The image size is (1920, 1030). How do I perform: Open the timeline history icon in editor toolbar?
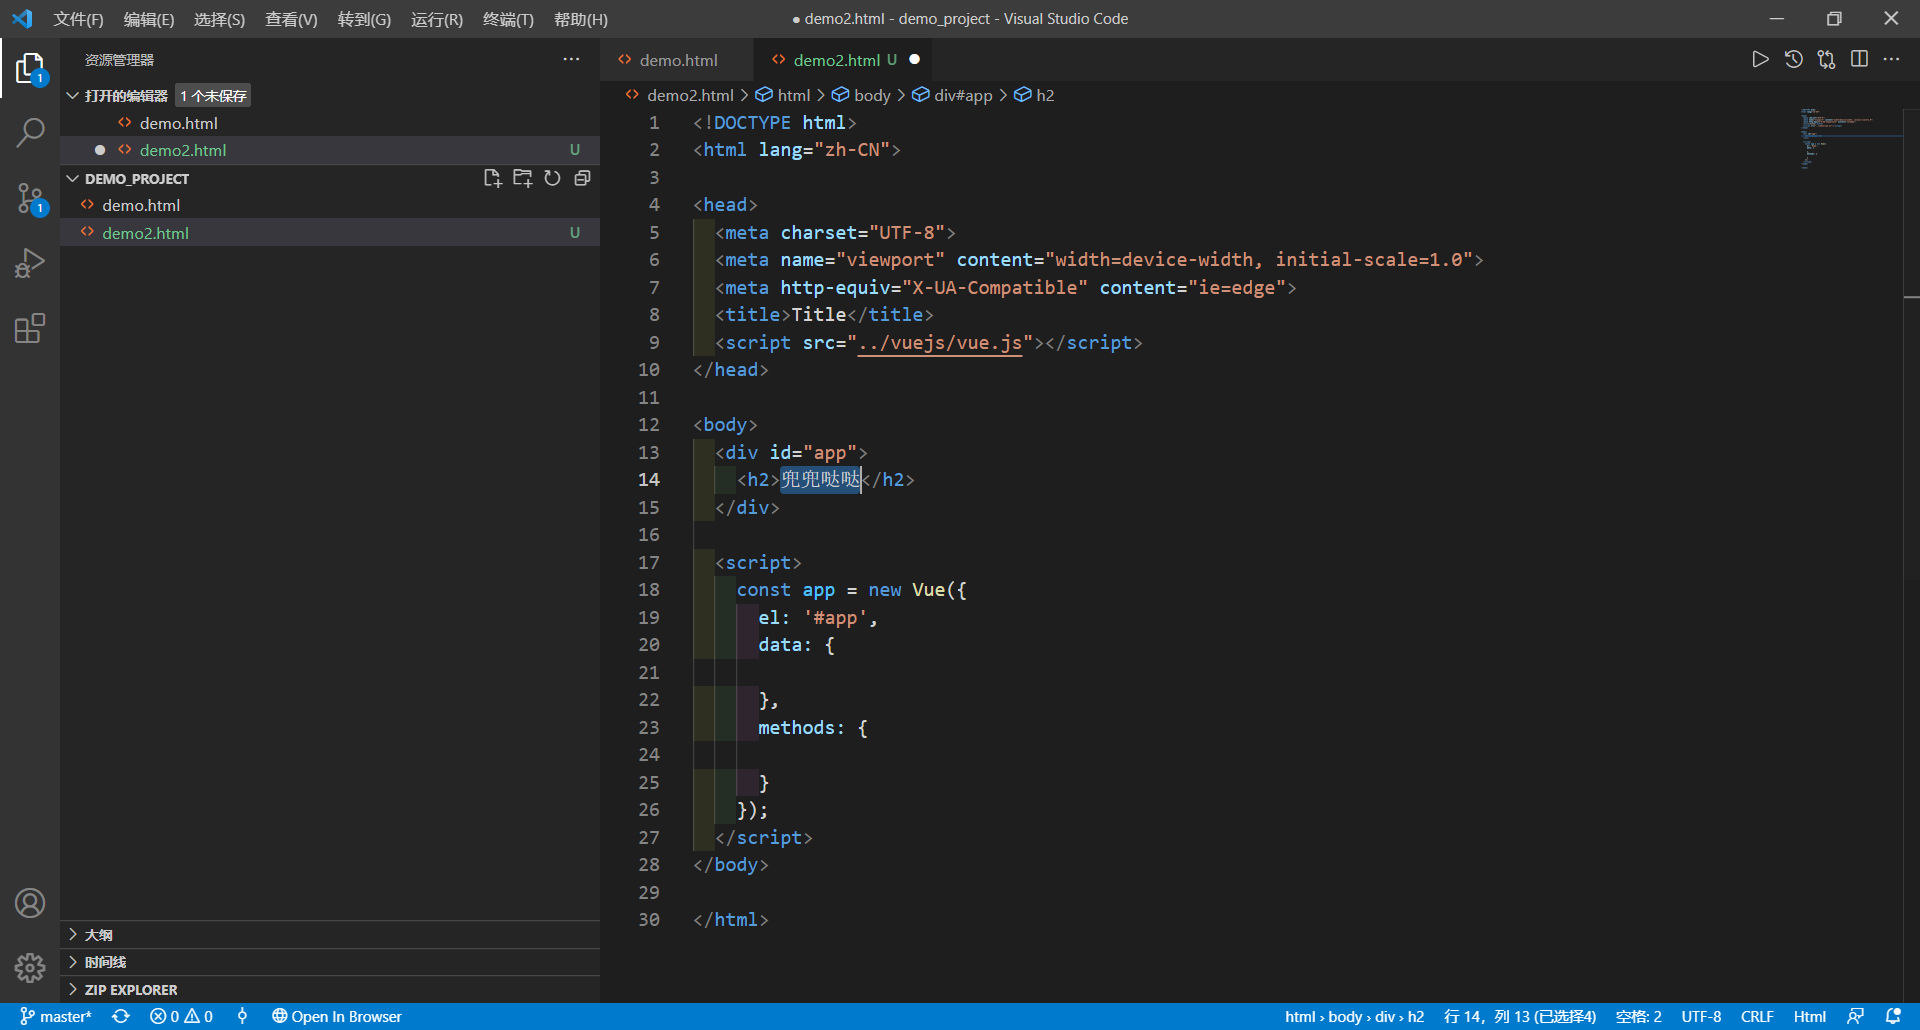1794,59
